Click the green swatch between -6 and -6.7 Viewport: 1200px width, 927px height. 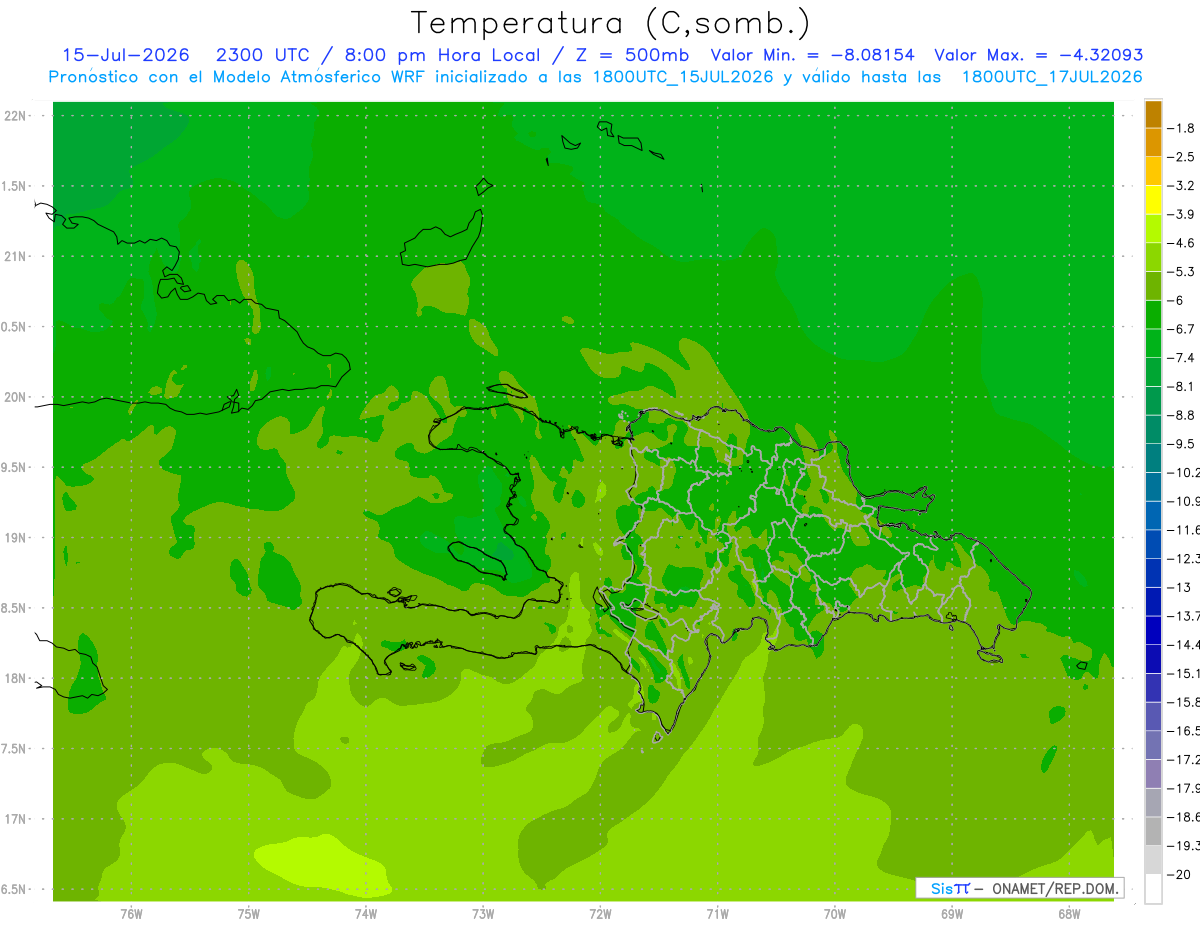1153,315
